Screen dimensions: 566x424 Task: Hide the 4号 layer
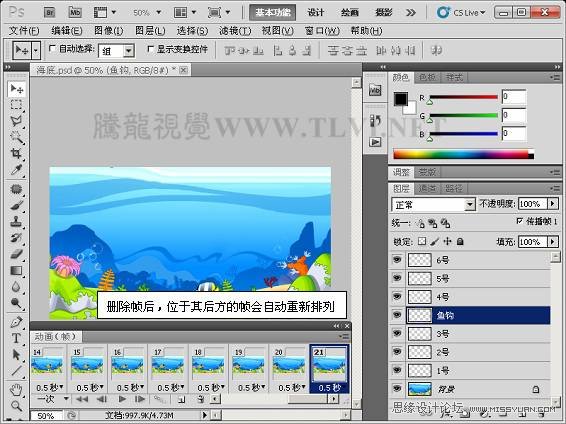click(x=397, y=296)
